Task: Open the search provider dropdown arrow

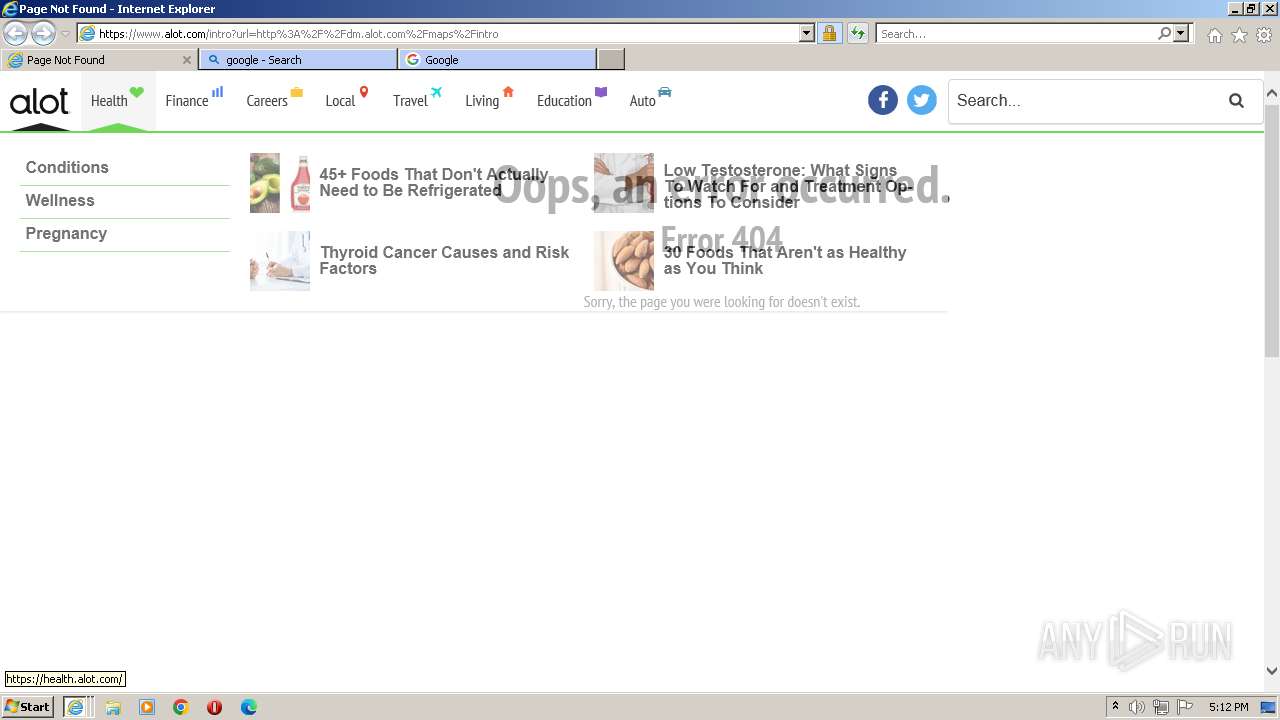Action: pos(1181,34)
